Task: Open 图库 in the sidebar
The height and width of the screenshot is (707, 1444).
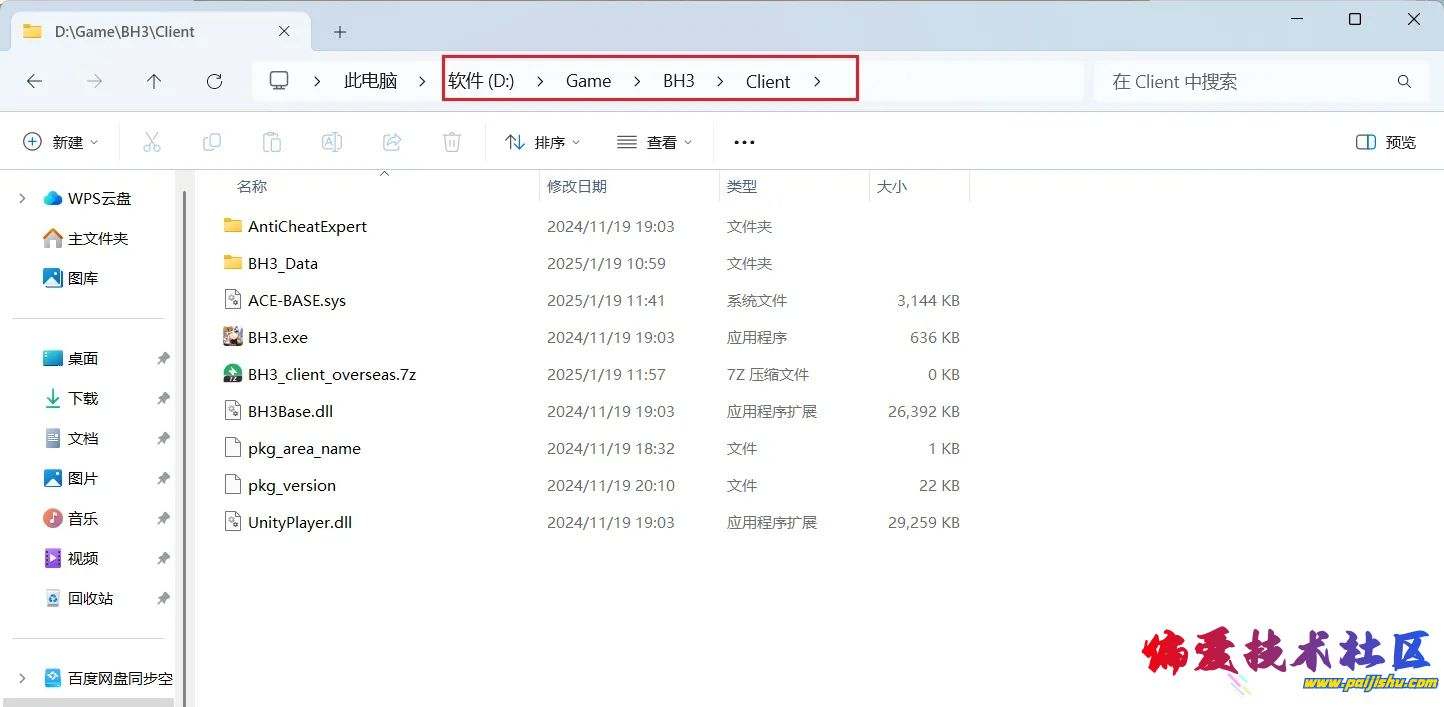Action: click(71, 278)
